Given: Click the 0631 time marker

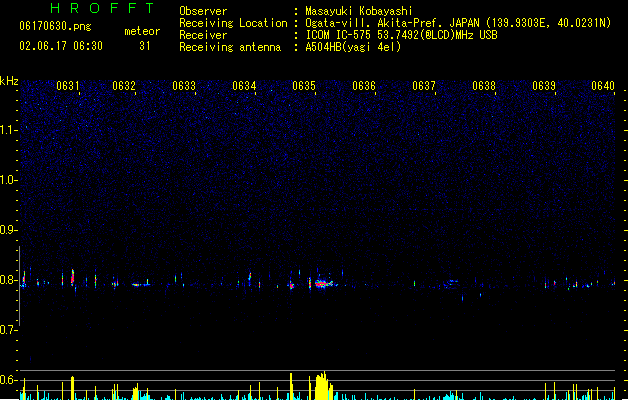Looking at the screenshot, I should point(68,86).
